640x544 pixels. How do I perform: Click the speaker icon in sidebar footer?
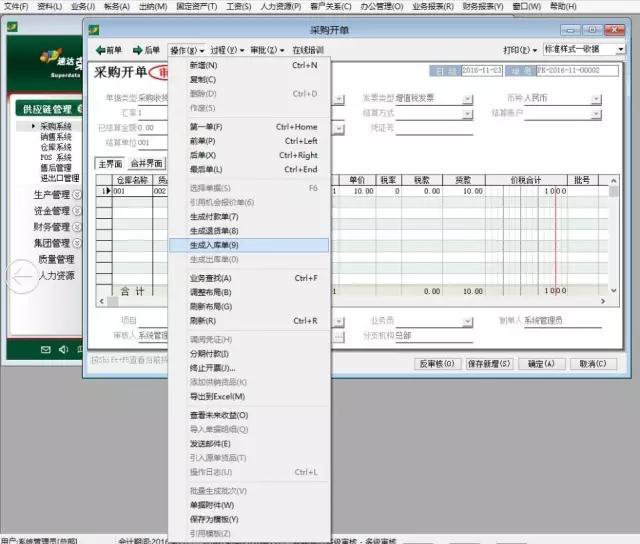(x=63, y=349)
